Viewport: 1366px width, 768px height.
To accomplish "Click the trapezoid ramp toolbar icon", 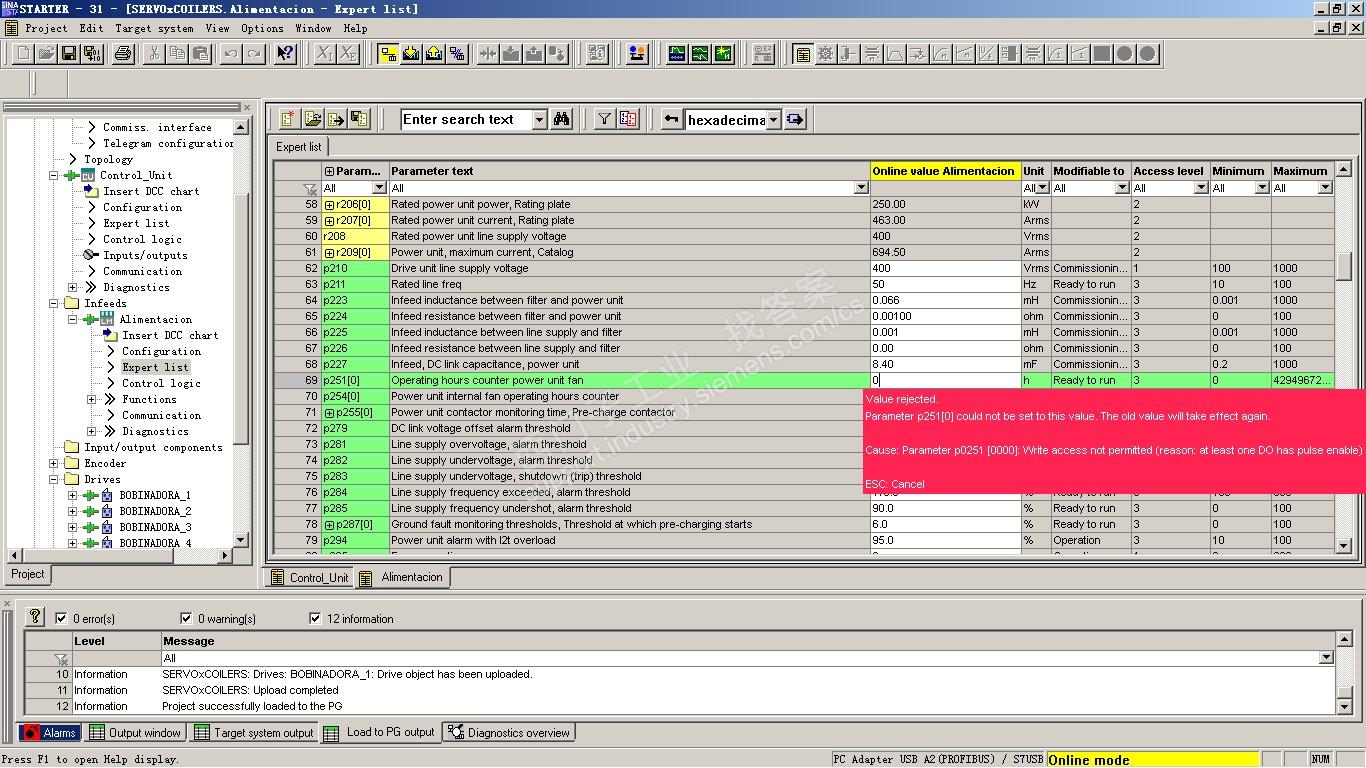I will coord(895,53).
